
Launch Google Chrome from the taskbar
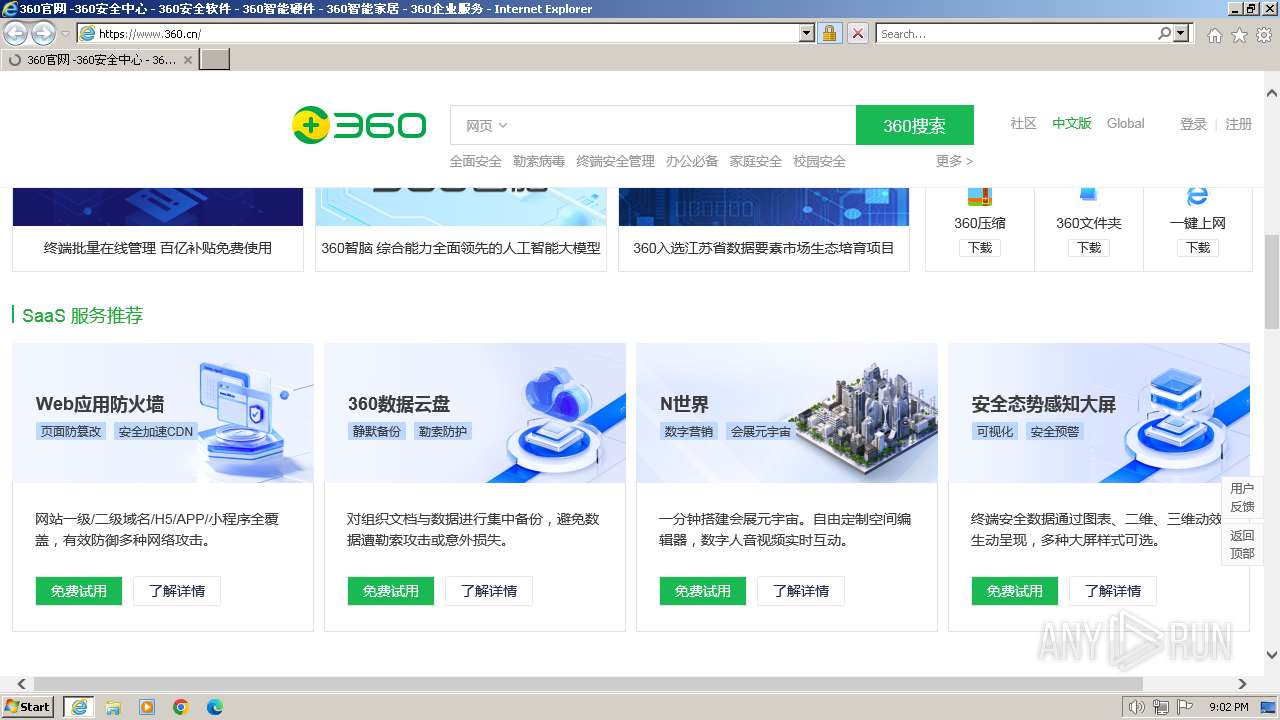tap(181, 707)
